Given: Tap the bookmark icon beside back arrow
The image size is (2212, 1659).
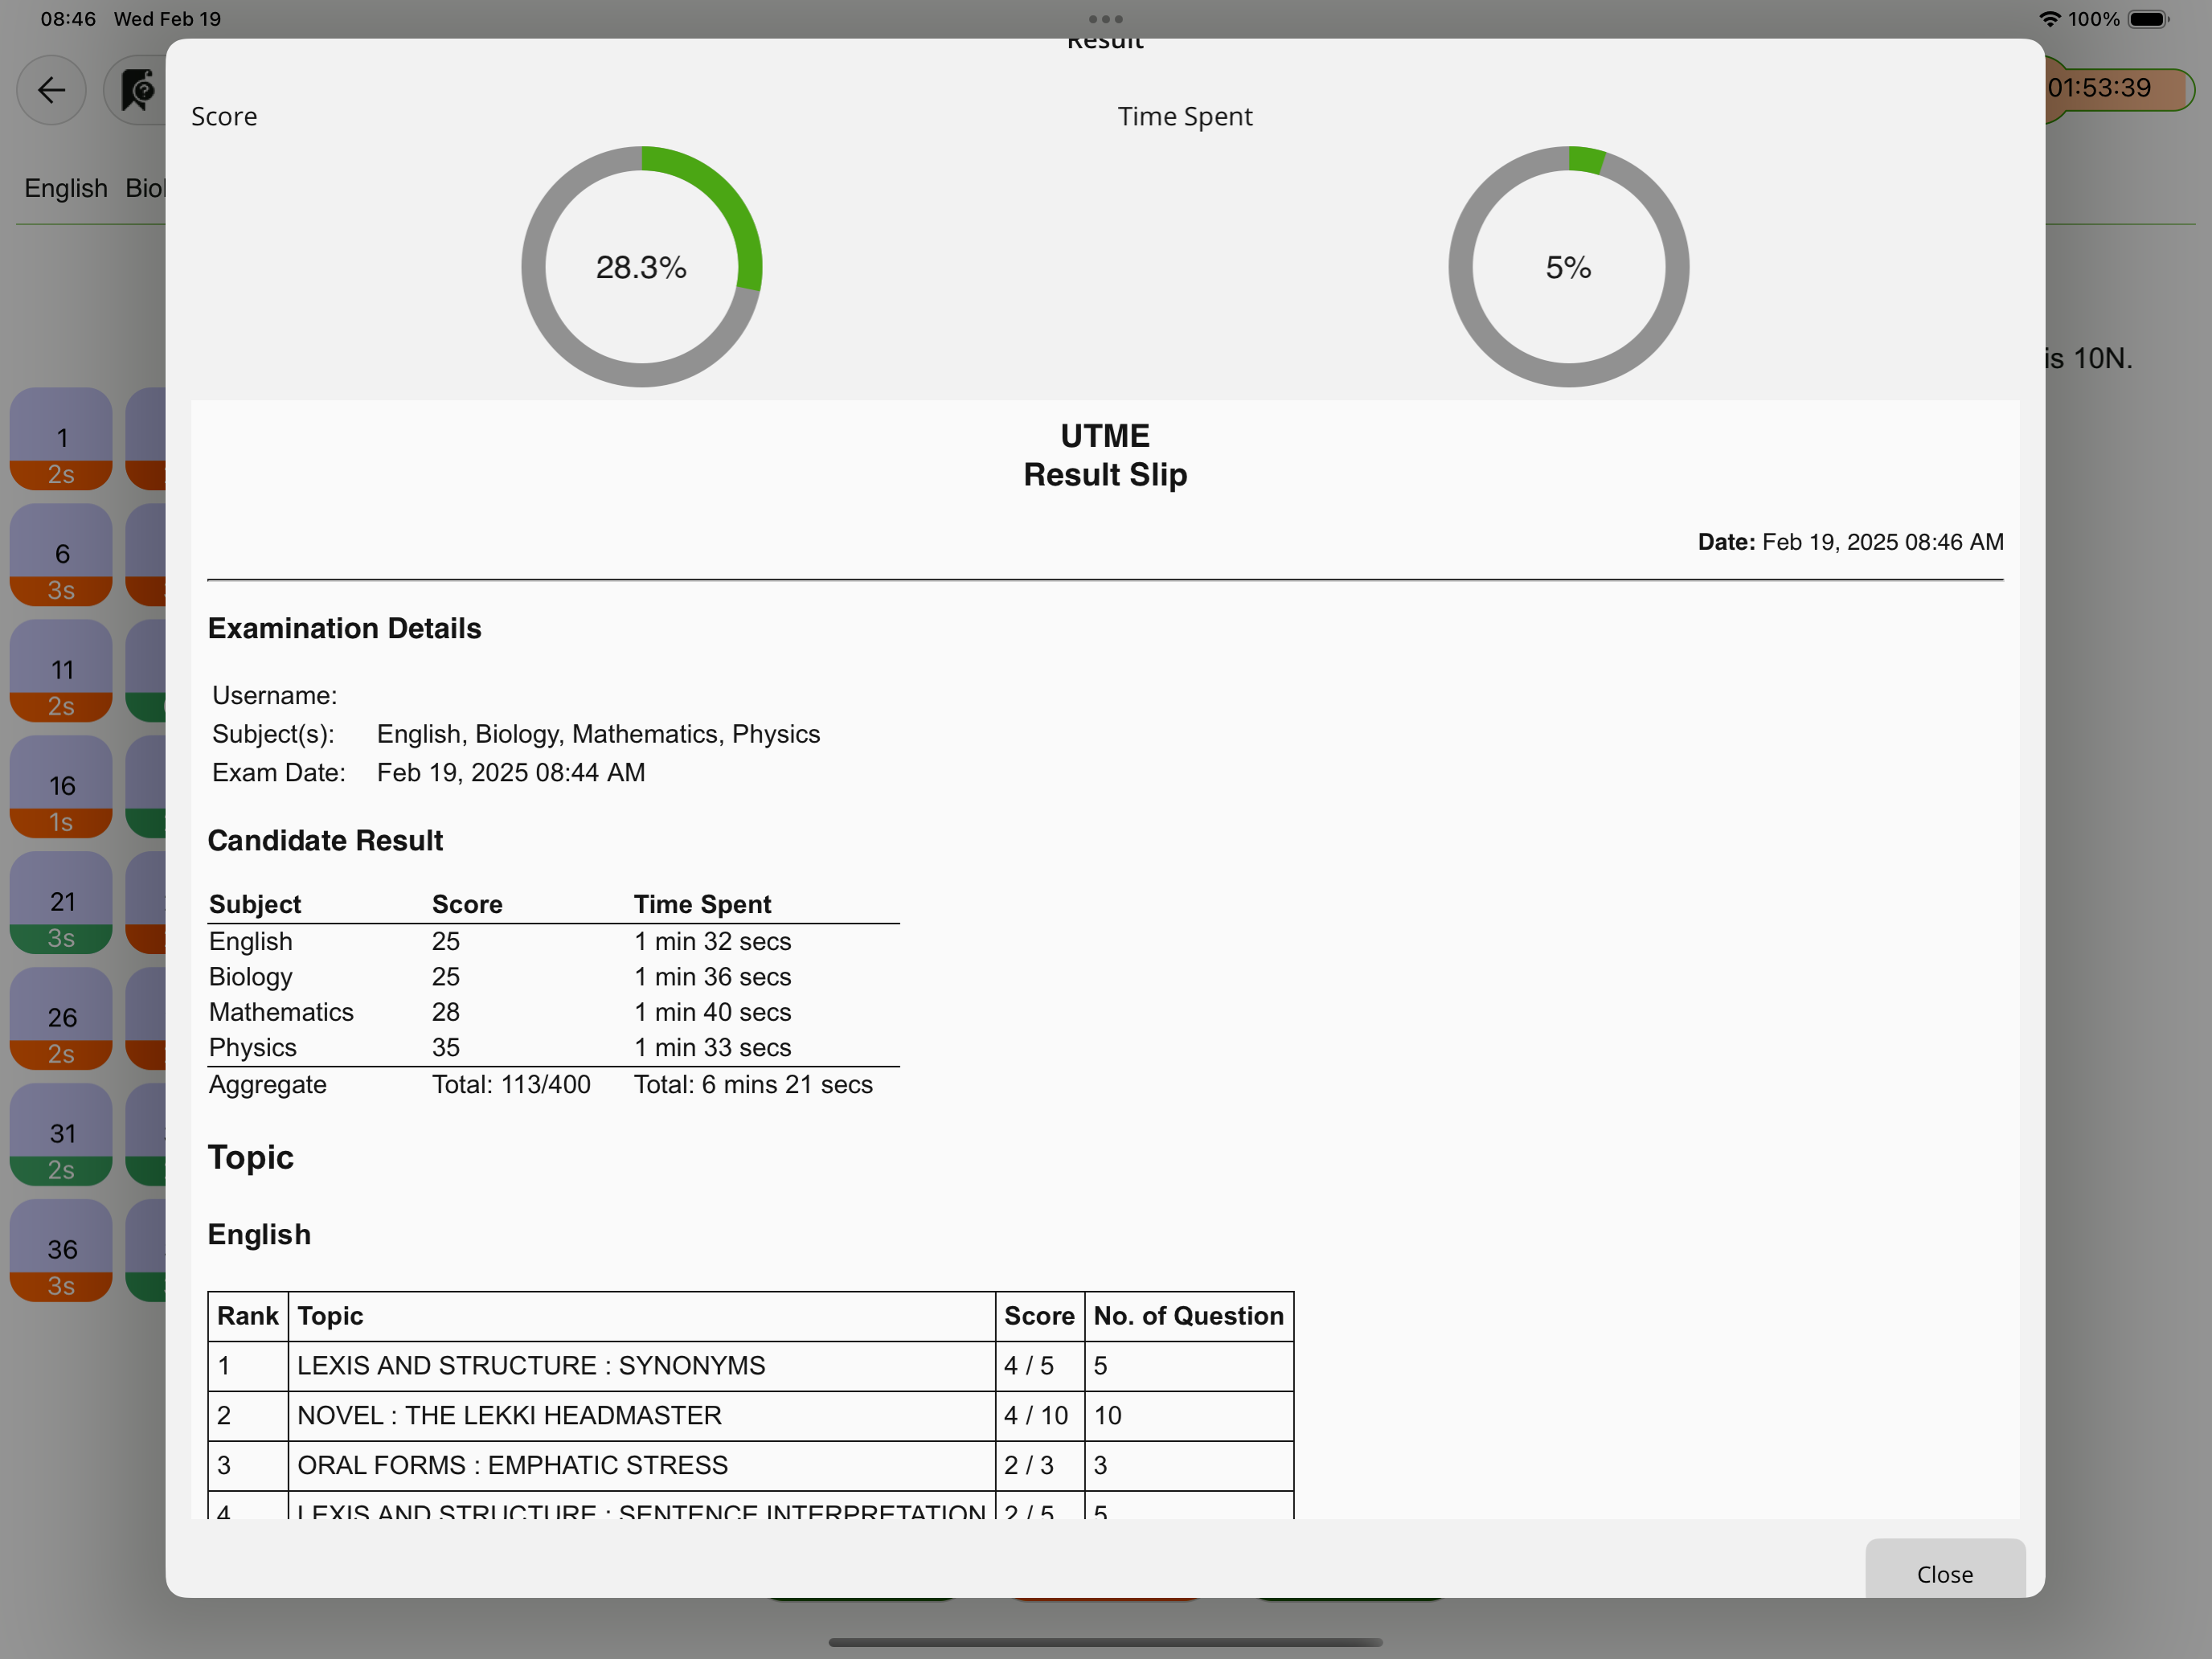Looking at the screenshot, I should click(x=138, y=91).
